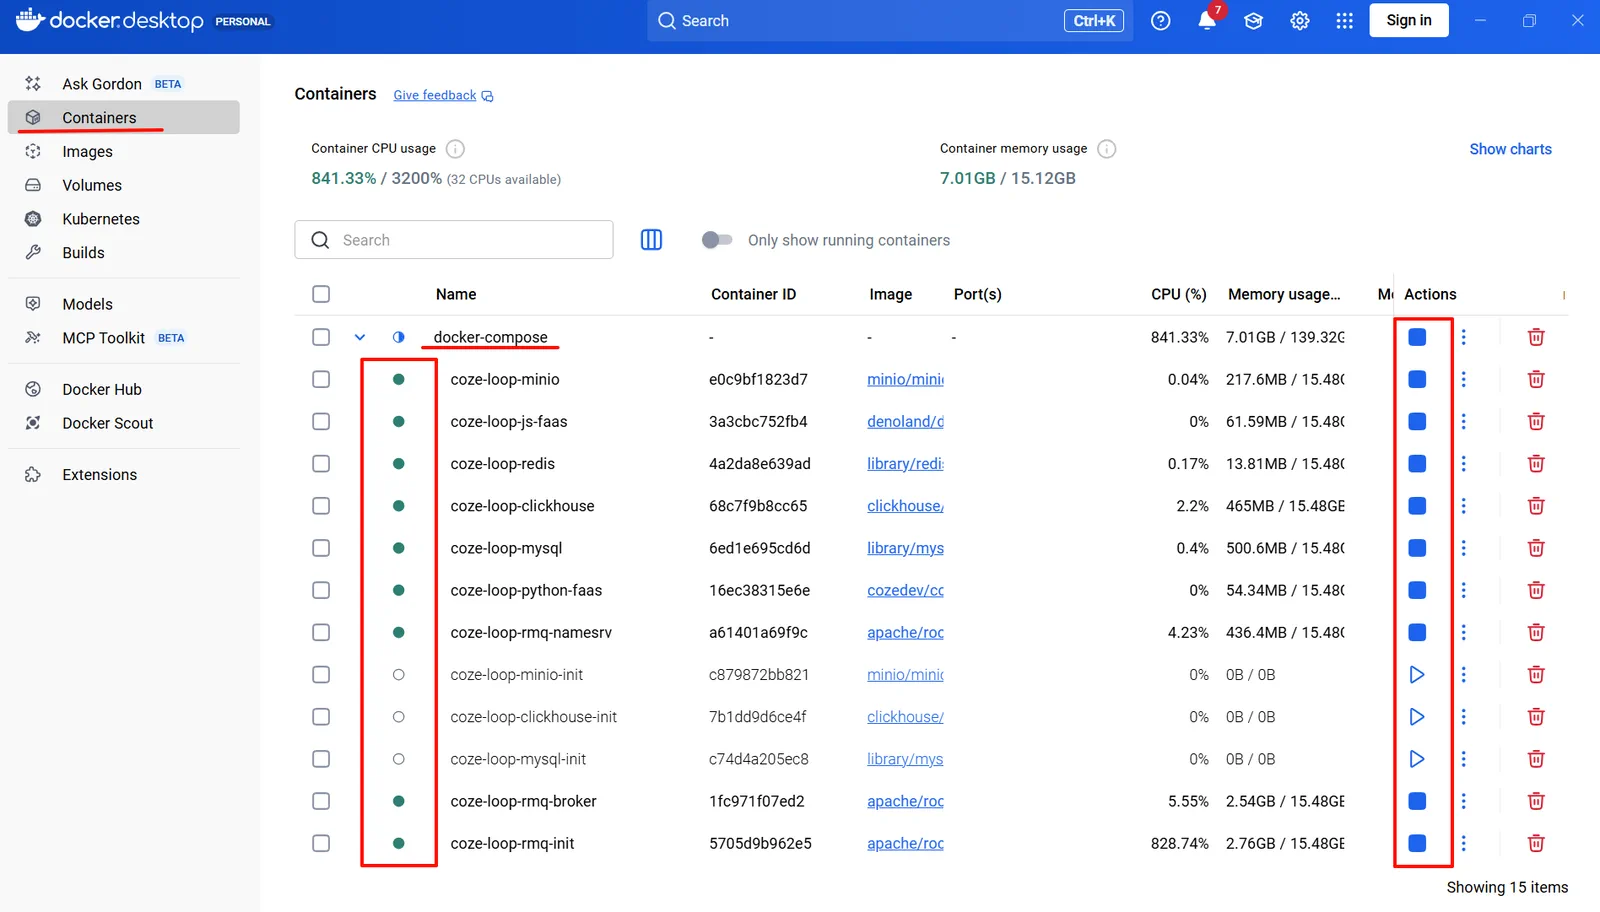
Task: Show Container CPU usage info tooltip
Action: tap(455, 149)
